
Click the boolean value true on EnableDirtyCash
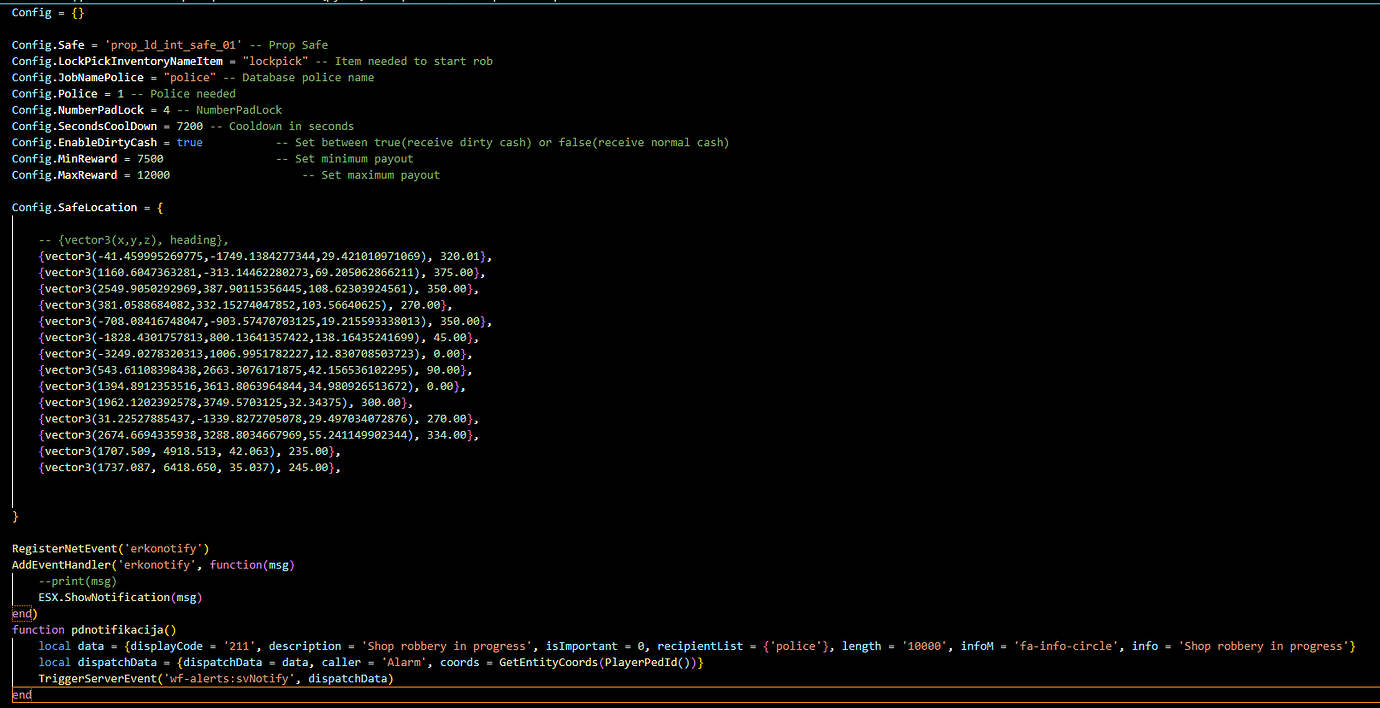click(190, 142)
